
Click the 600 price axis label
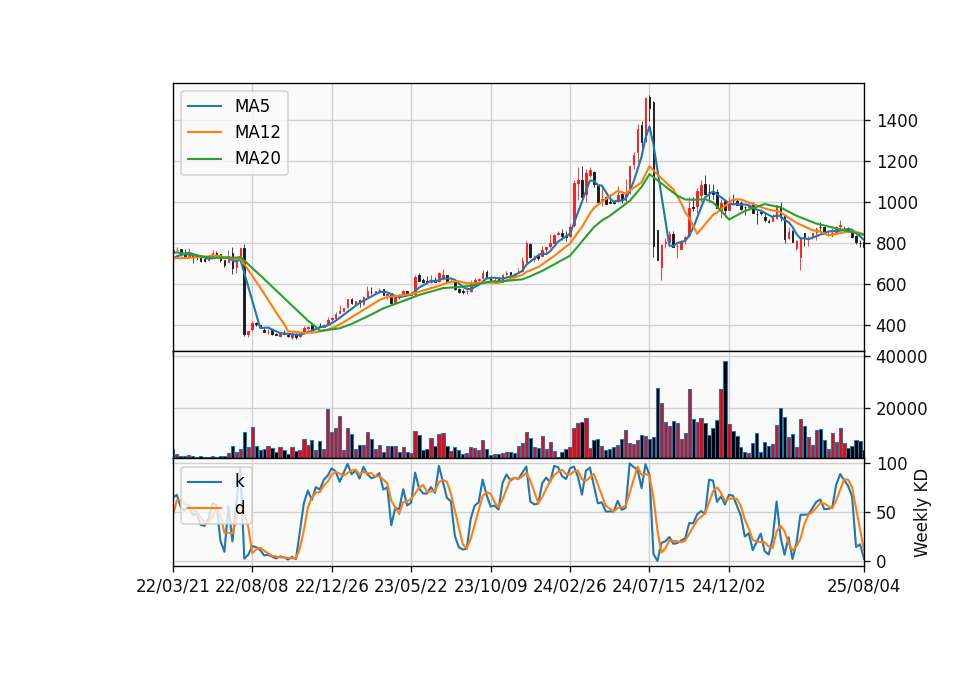pos(892,285)
